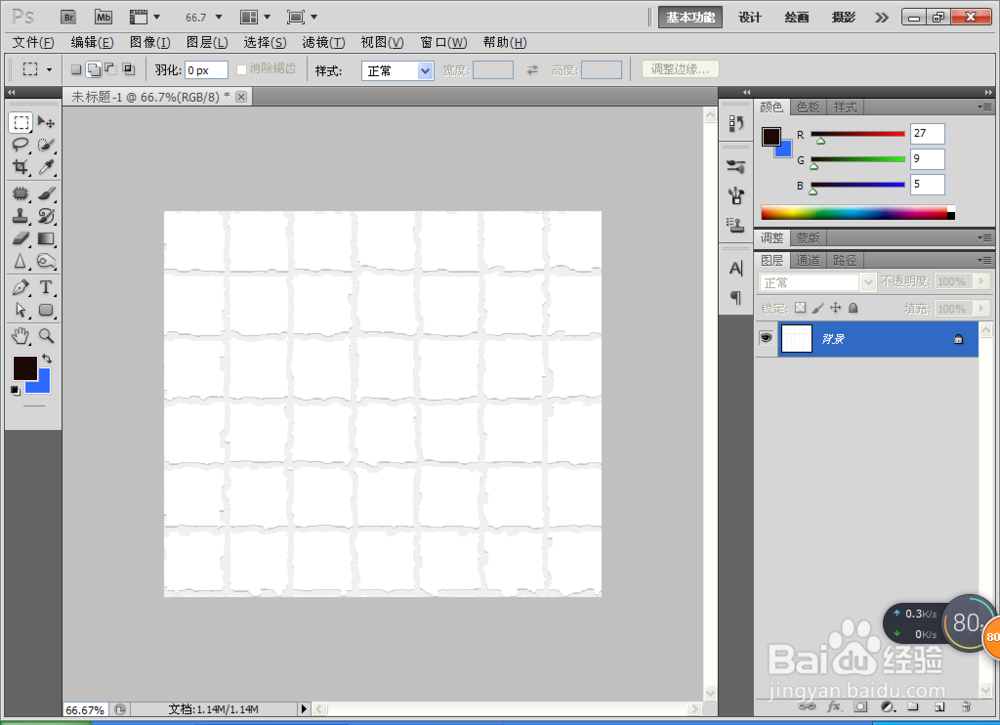Select the Rectangular Marquee tool

pyautogui.click(x=21, y=122)
